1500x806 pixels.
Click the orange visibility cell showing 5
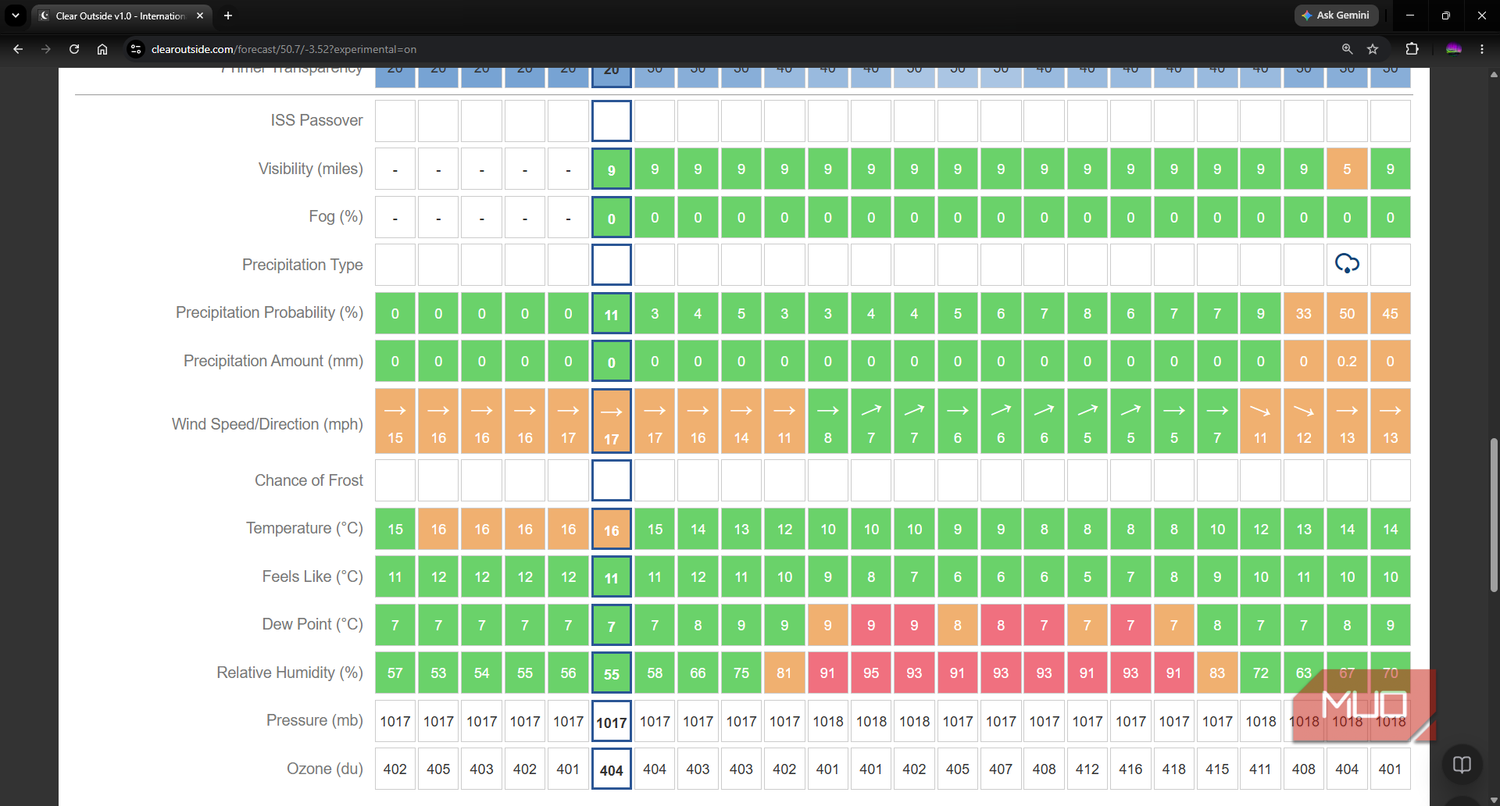pyautogui.click(x=1347, y=169)
